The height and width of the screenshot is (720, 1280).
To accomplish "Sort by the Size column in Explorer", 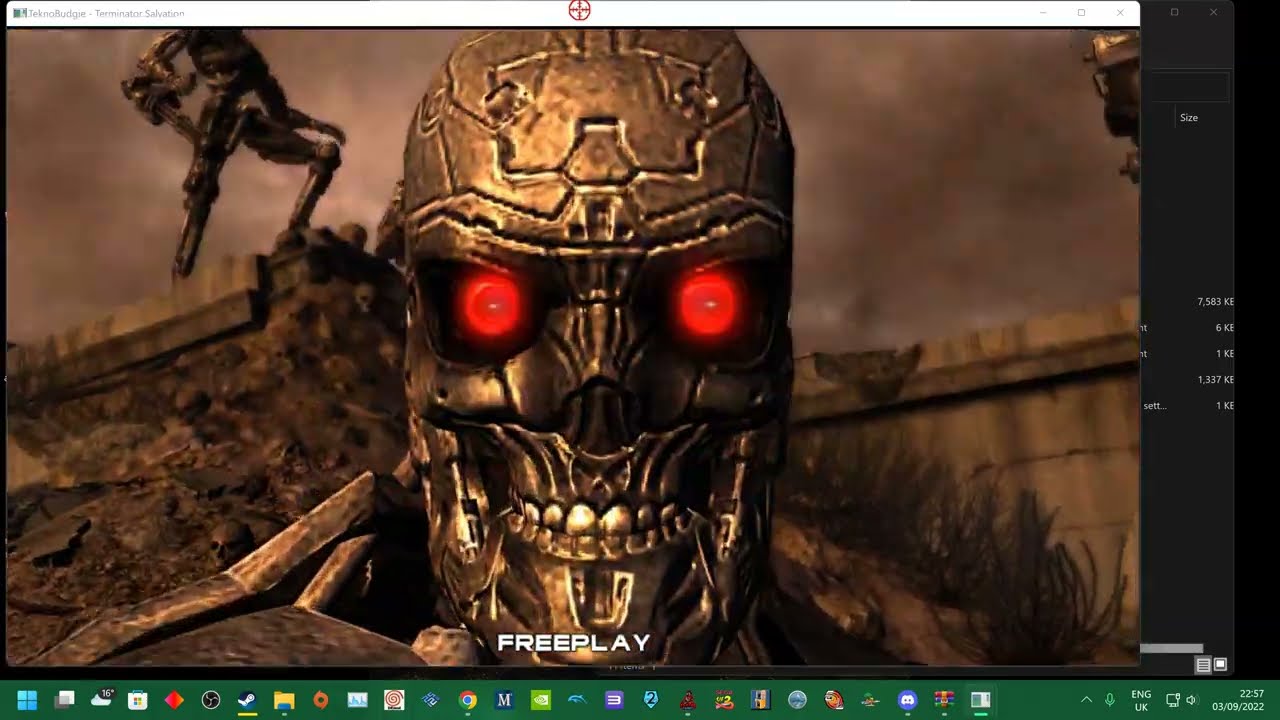I will click(x=1188, y=118).
